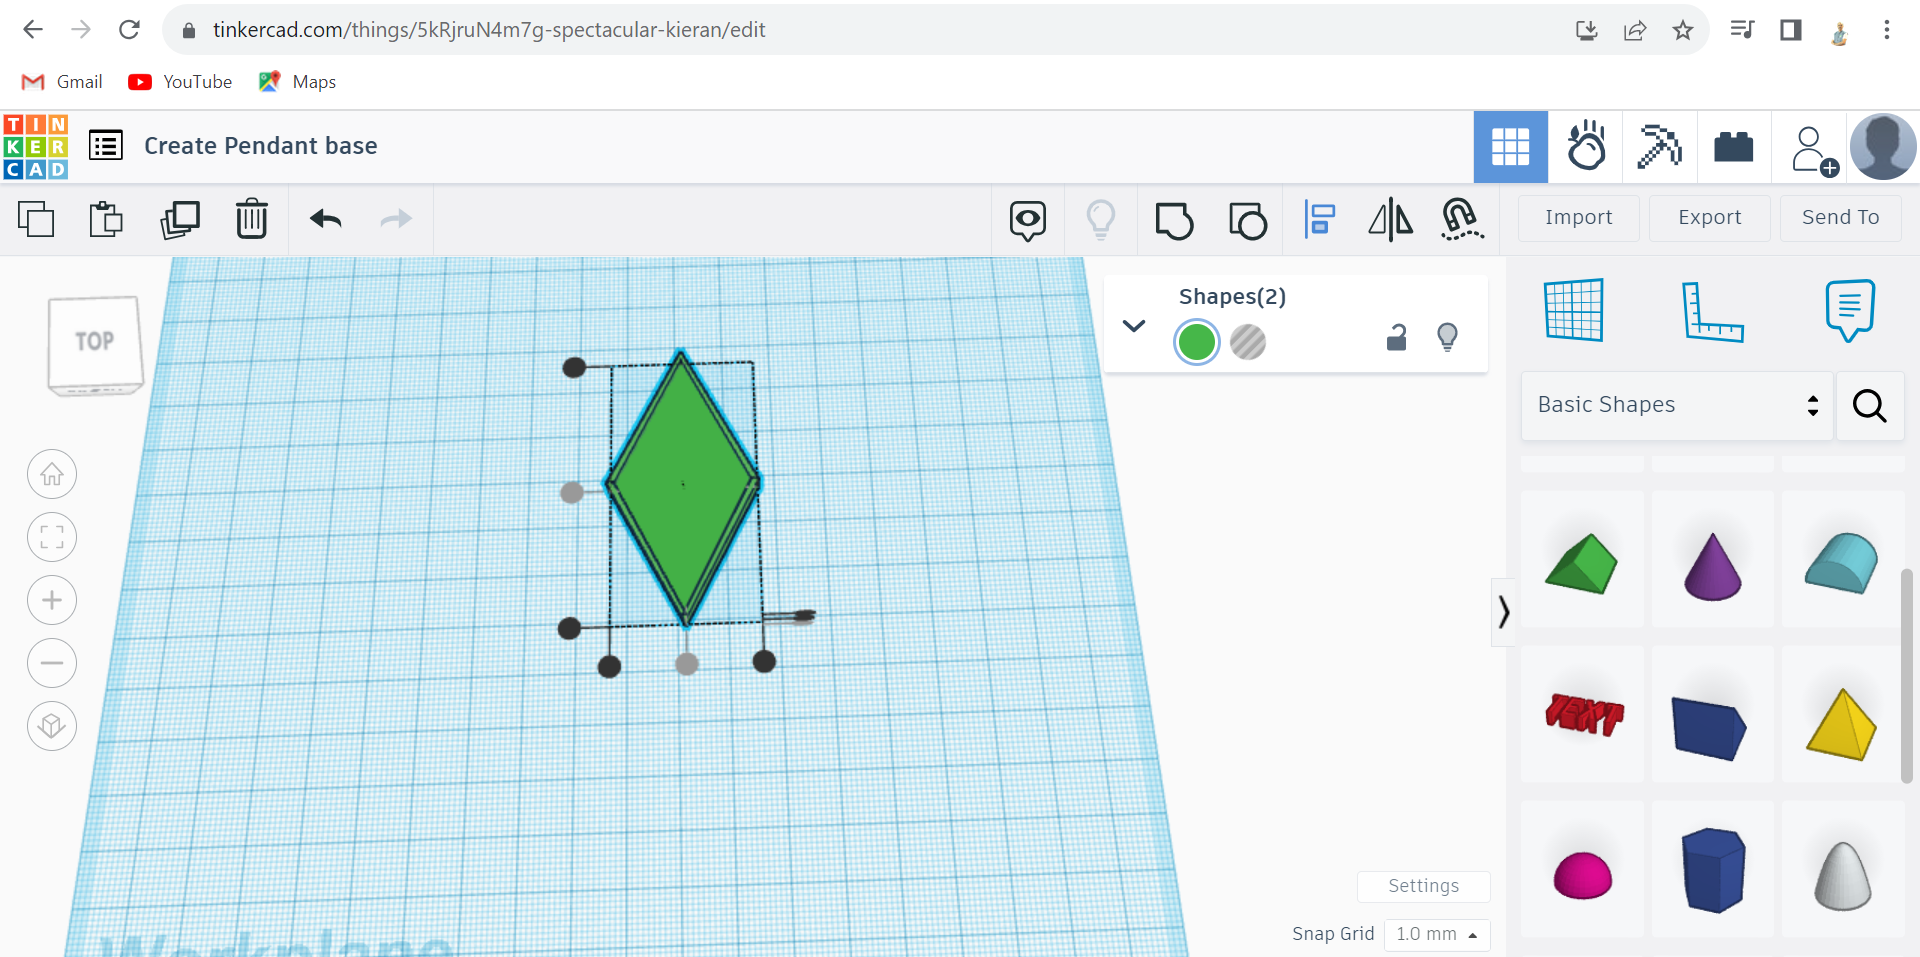Open the Sim Lab tab
This screenshot has width=1920, height=957.
1586,147
